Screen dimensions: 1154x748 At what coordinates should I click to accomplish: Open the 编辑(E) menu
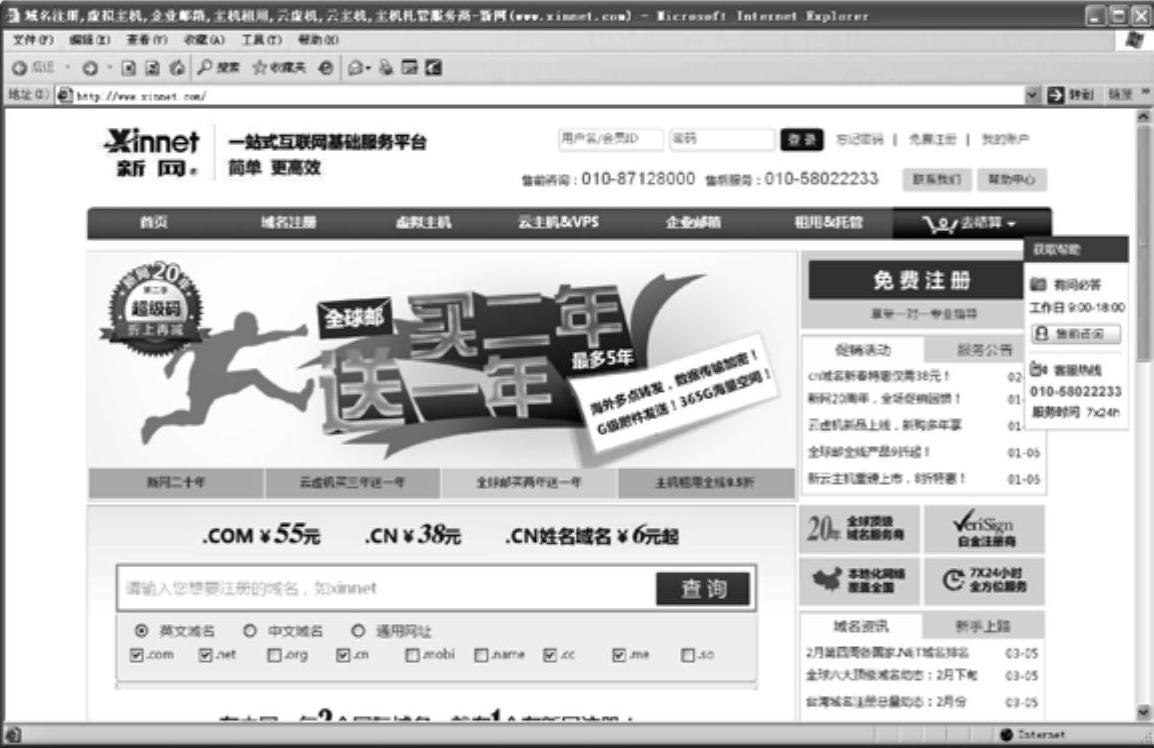coord(90,40)
